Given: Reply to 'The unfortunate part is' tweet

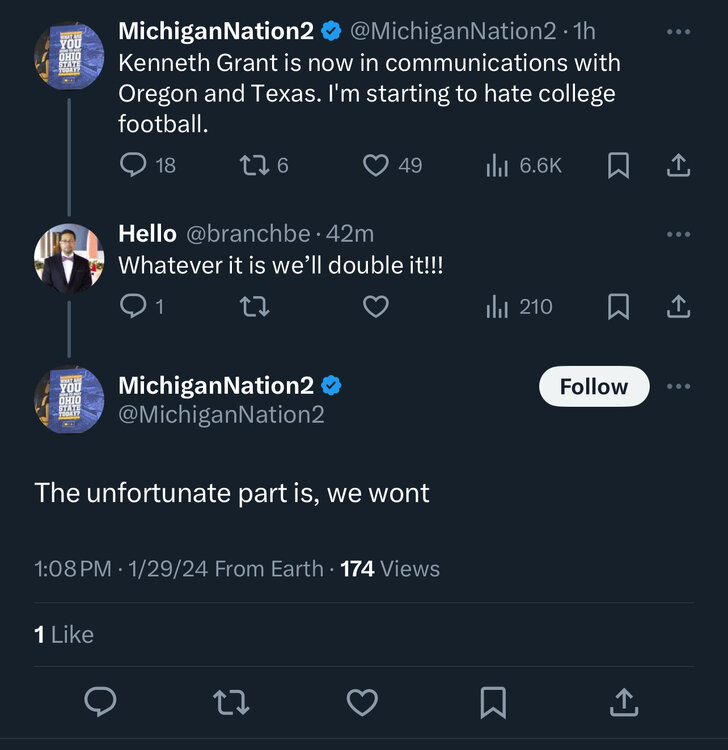Looking at the screenshot, I should (100, 702).
